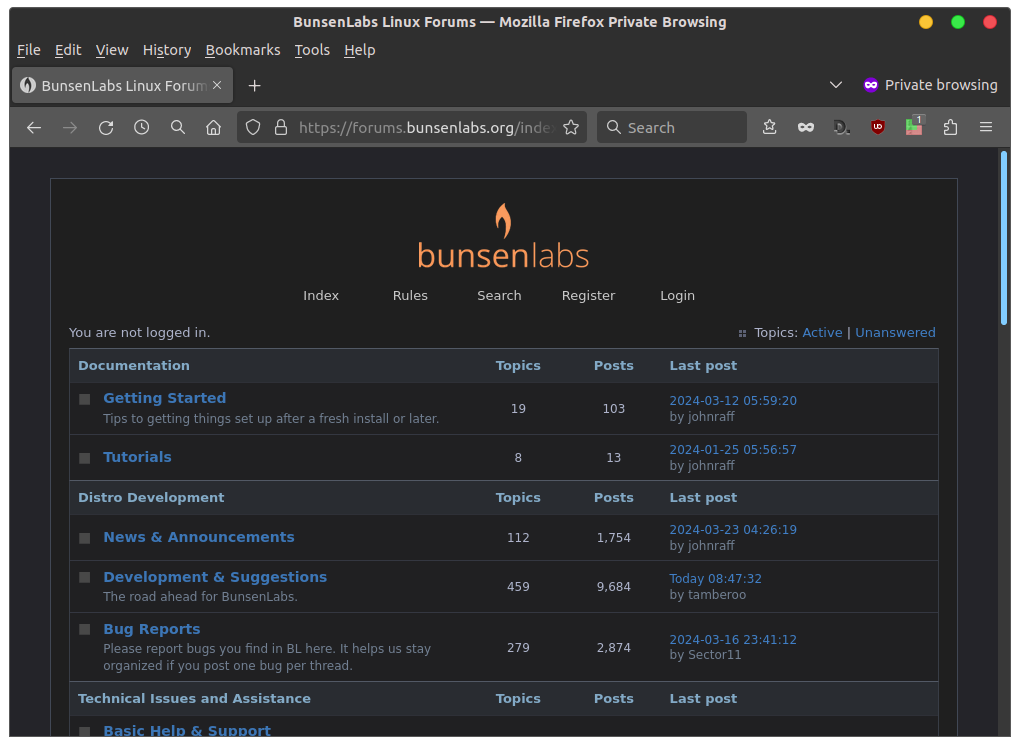Open the Help menu
This screenshot has width=1020, height=746.
(360, 50)
